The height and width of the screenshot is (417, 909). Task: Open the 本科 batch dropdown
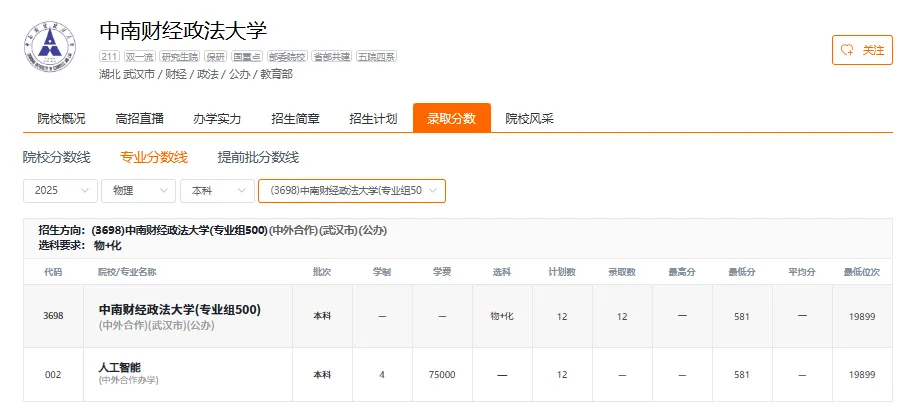click(x=217, y=191)
